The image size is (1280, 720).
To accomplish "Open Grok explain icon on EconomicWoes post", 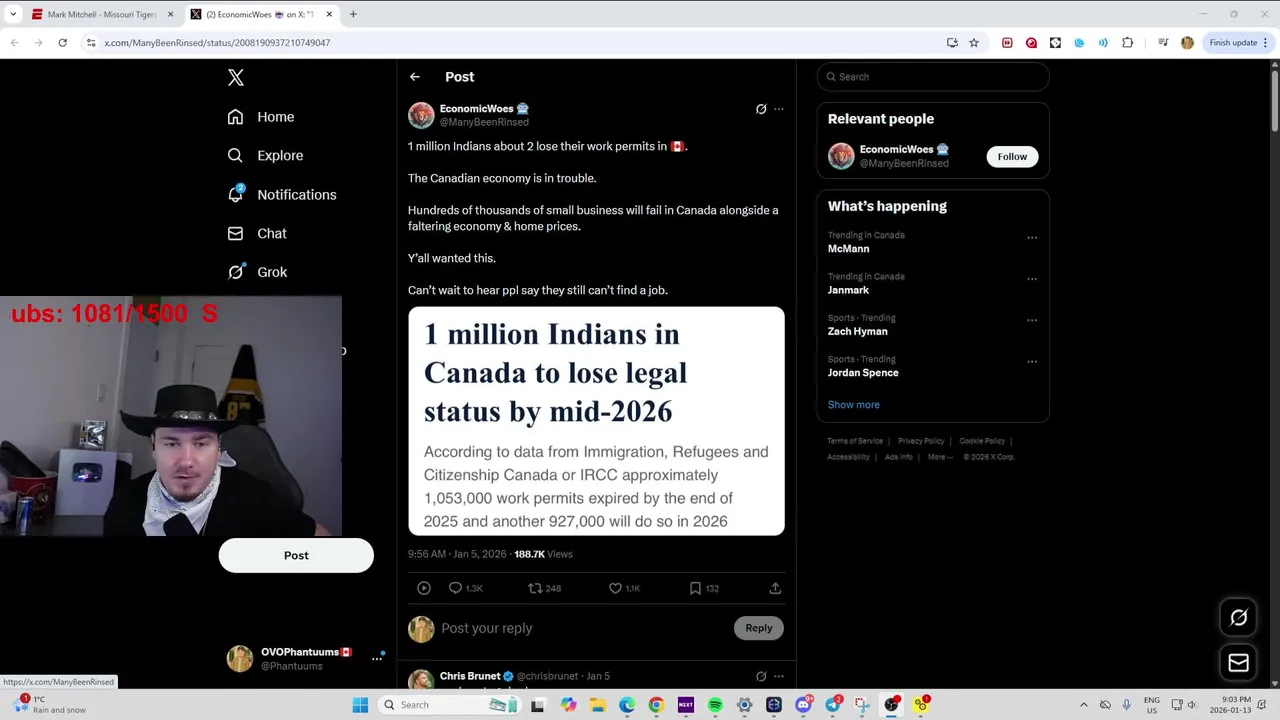I will tap(761, 109).
